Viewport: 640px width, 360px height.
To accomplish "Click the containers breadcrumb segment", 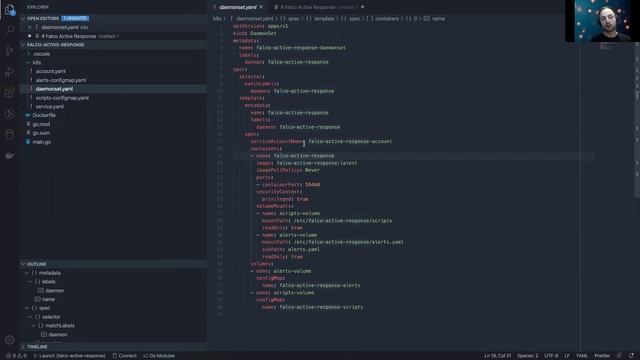I will click(386, 18).
